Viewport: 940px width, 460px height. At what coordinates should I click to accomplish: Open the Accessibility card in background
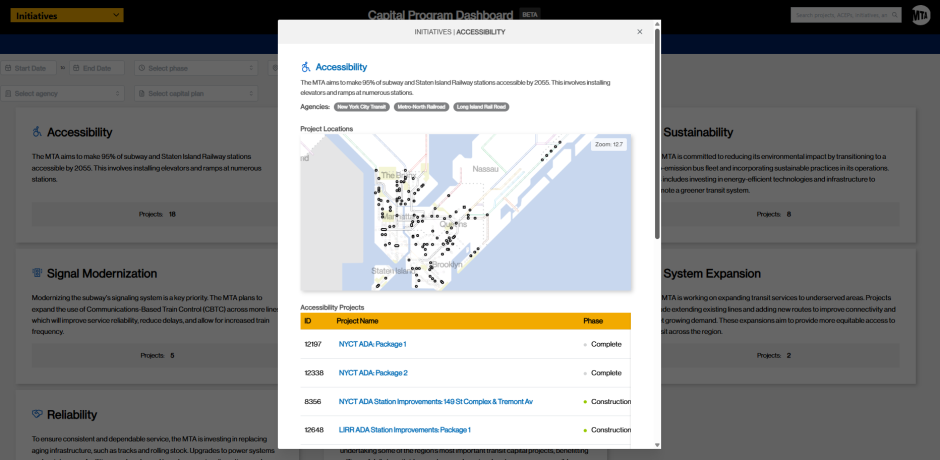[x=147, y=175]
